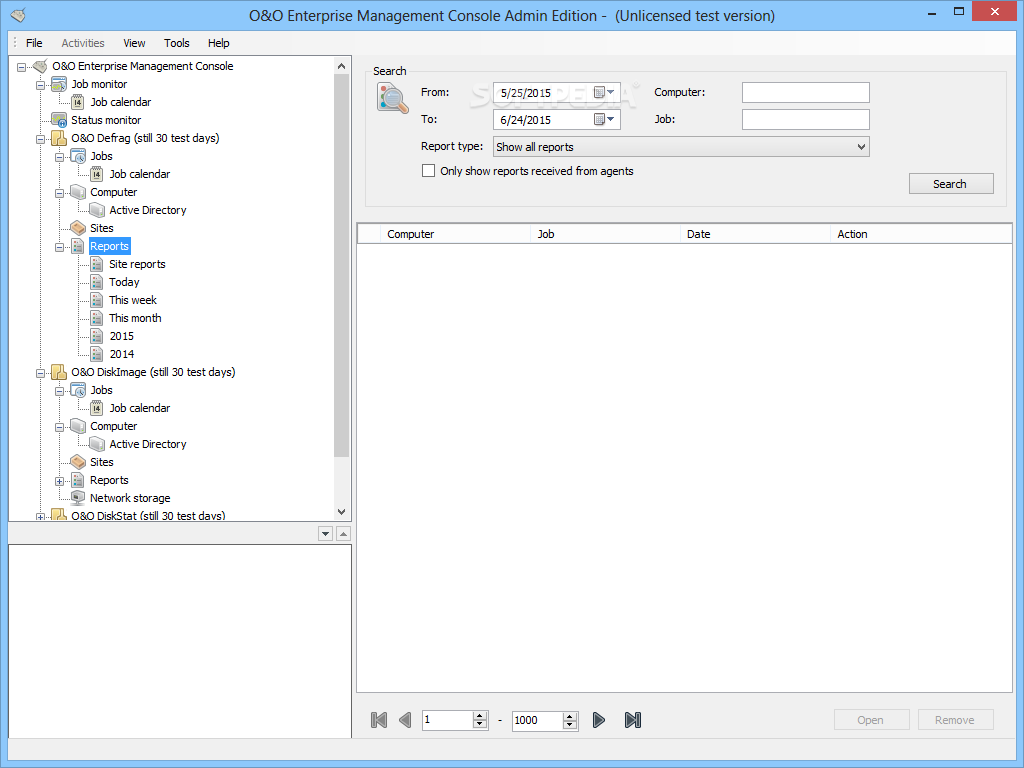Image resolution: width=1024 pixels, height=768 pixels.
Task: Click the Computer column header
Action: (456, 234)
